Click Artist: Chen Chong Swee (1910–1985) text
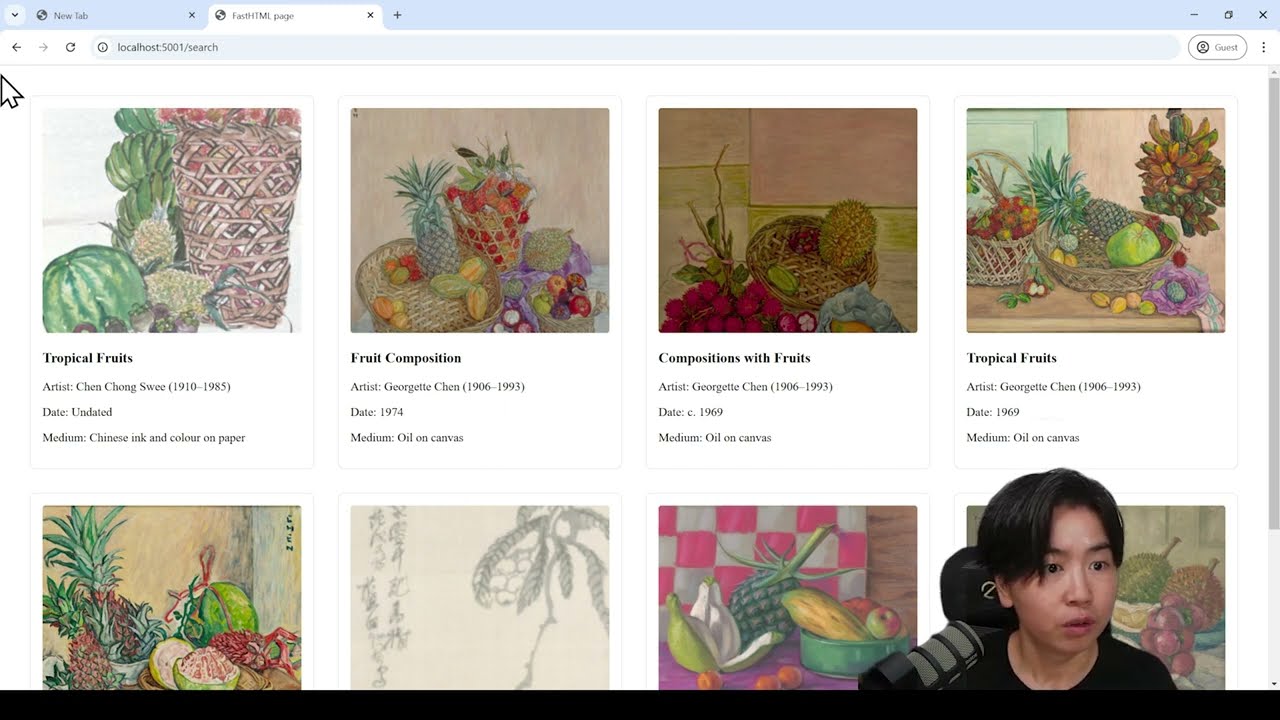Screen dimensions: 1280x720 pos(137,387)
